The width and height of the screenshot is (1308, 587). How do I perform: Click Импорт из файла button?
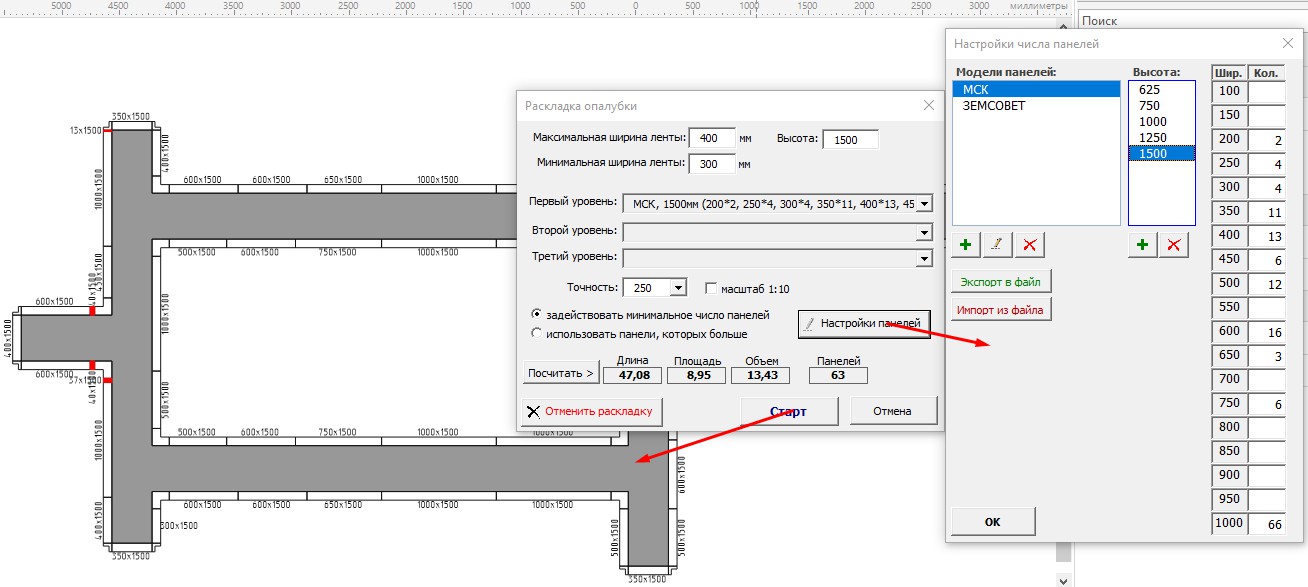click(1002, 310)
